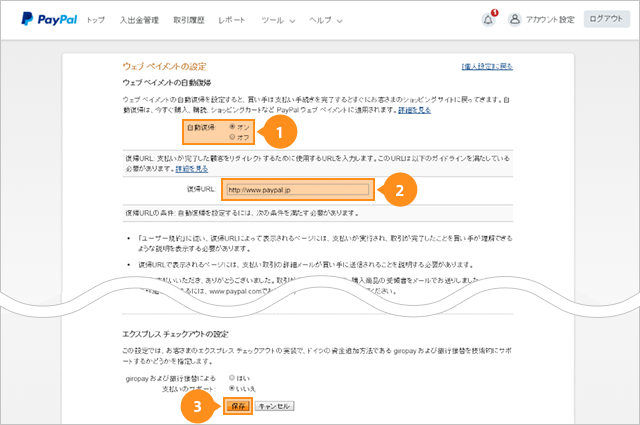
Task: Go to 入出金管理 in navigation
Action: pyautogui.click(x=138, y=20)
